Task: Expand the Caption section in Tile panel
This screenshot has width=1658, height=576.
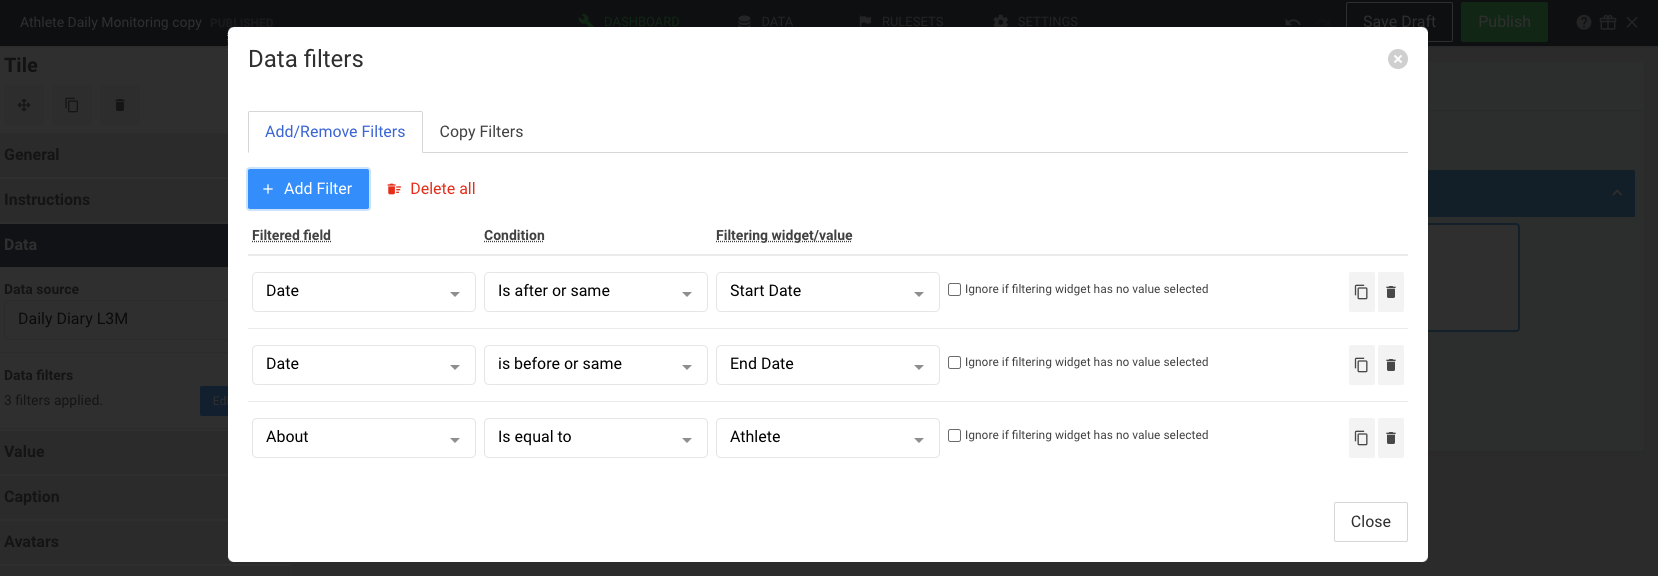Action: pyautogui.click(x=114, y=497)
